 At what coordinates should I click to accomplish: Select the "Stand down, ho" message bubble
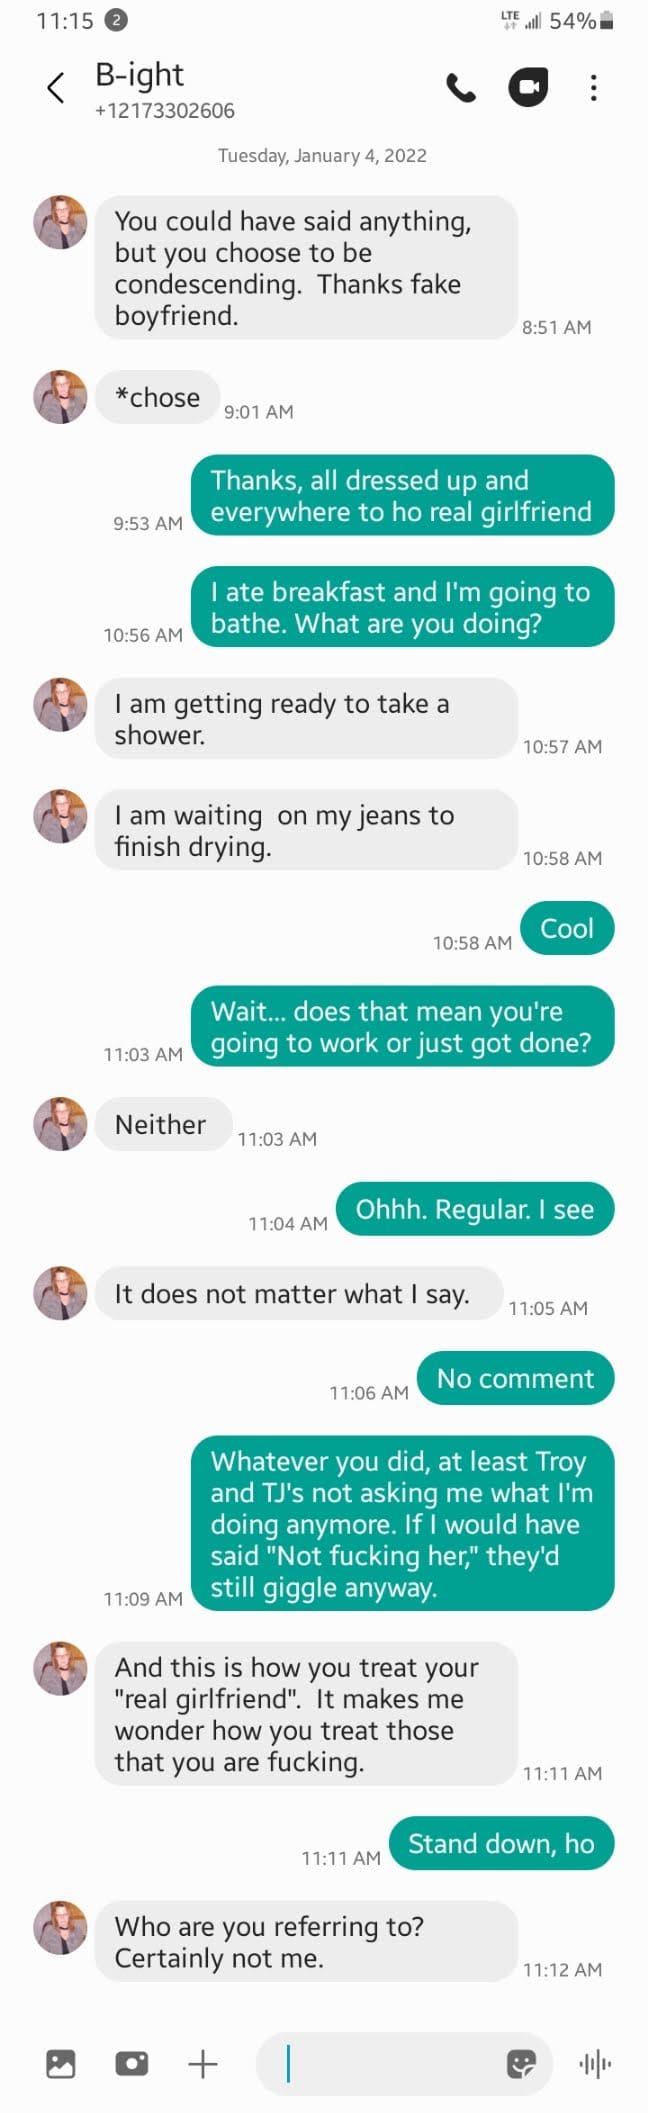tap(501, 1844)
